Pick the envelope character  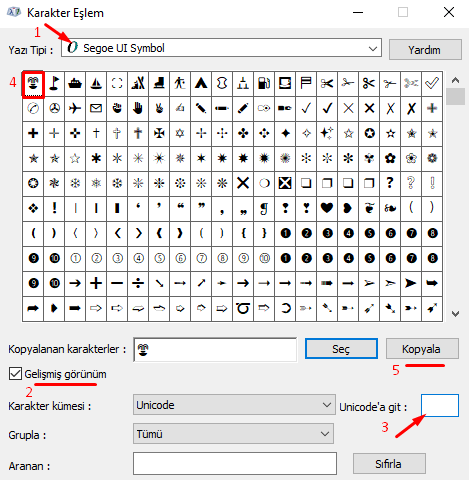coord(96,108)
